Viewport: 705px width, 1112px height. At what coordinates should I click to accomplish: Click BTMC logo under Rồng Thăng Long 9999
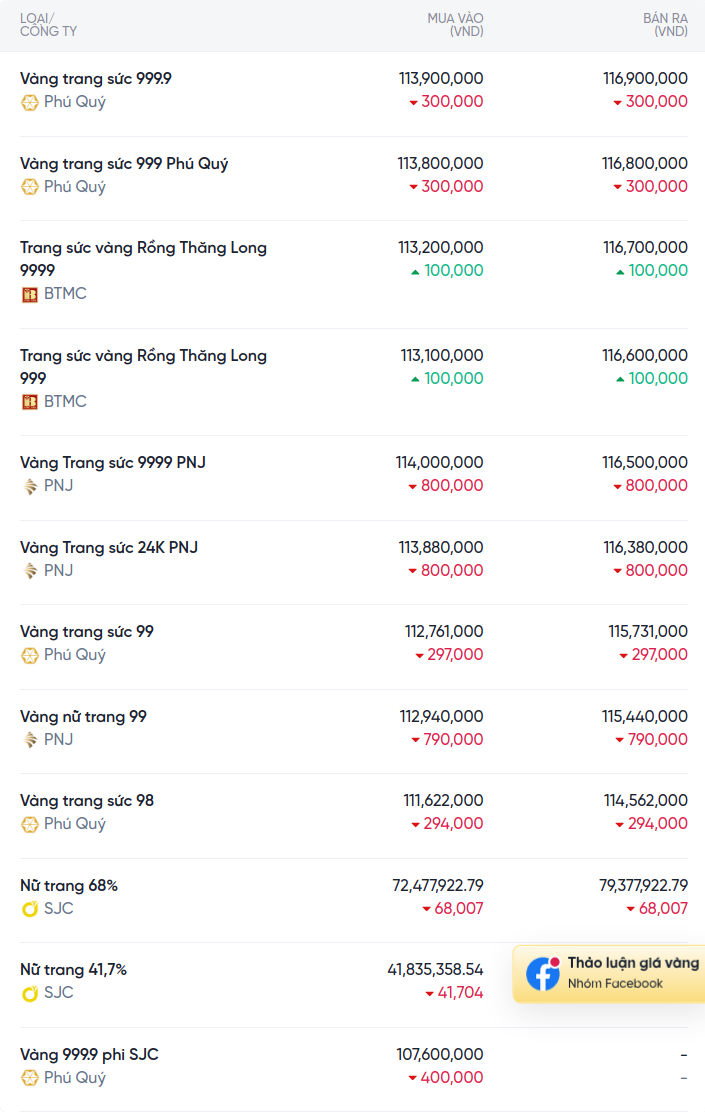(29, 294)
